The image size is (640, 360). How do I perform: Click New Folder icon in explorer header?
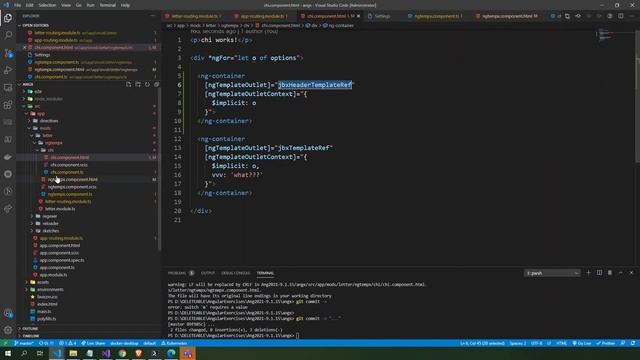point(138,84)
